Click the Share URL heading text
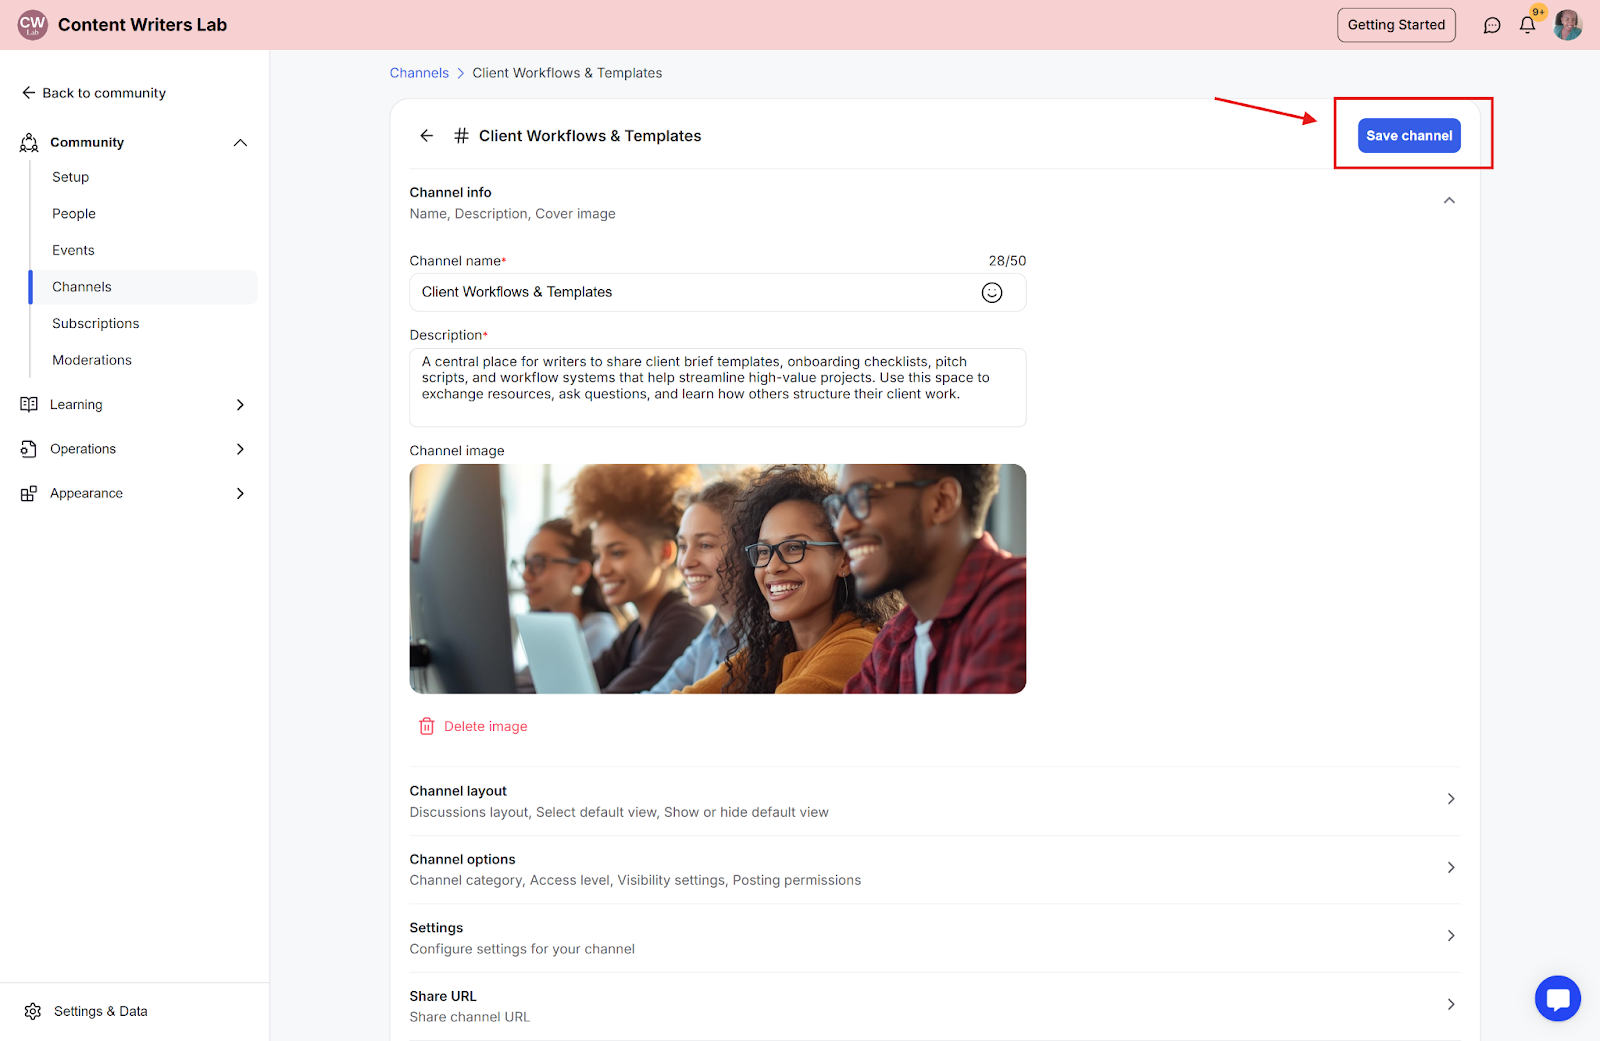The width and height of the screenshot is (1600, 1041). click(443, 996)
